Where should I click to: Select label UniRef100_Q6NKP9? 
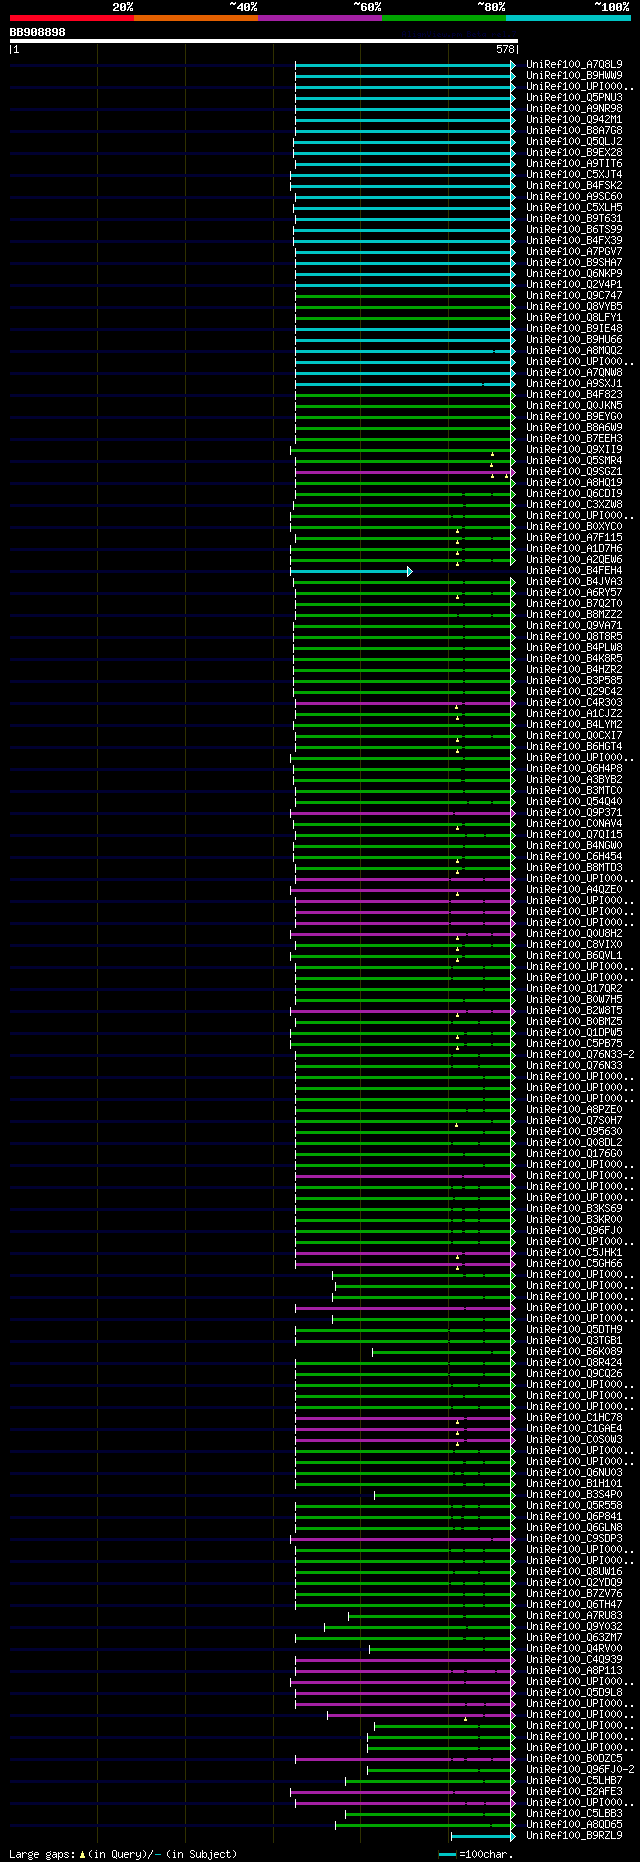coord(574,273)
